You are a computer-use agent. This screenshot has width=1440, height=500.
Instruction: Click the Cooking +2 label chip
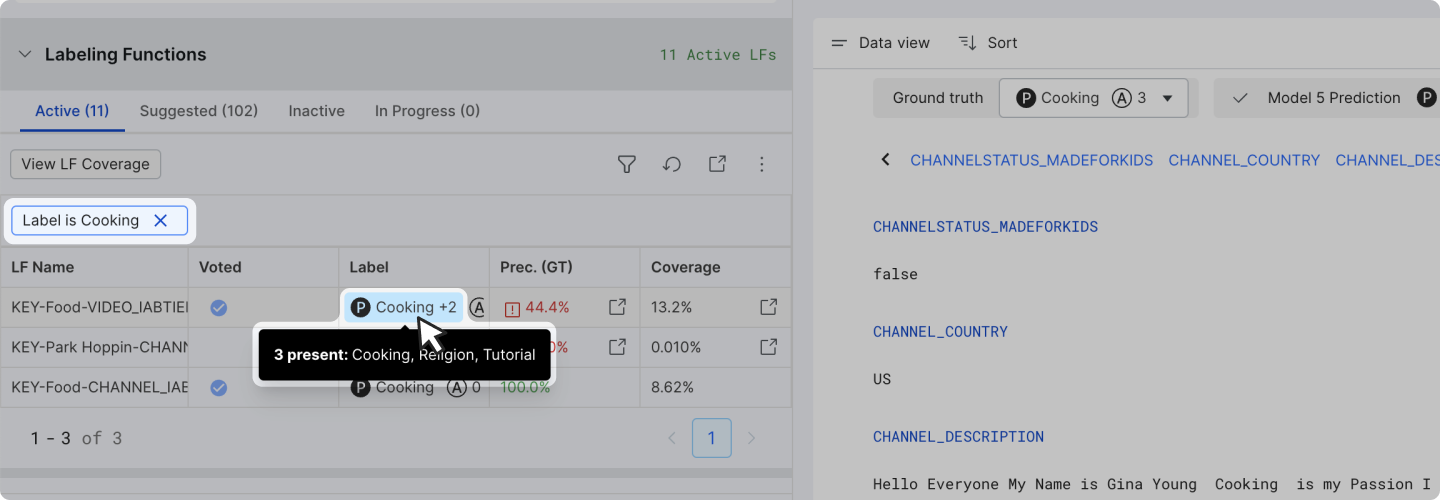pyautogui.click(x=404, y=307)
